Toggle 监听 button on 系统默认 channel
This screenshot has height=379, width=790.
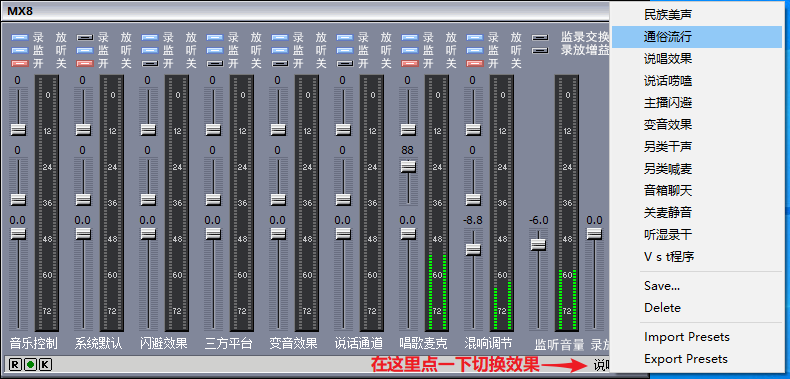(85, 50)
